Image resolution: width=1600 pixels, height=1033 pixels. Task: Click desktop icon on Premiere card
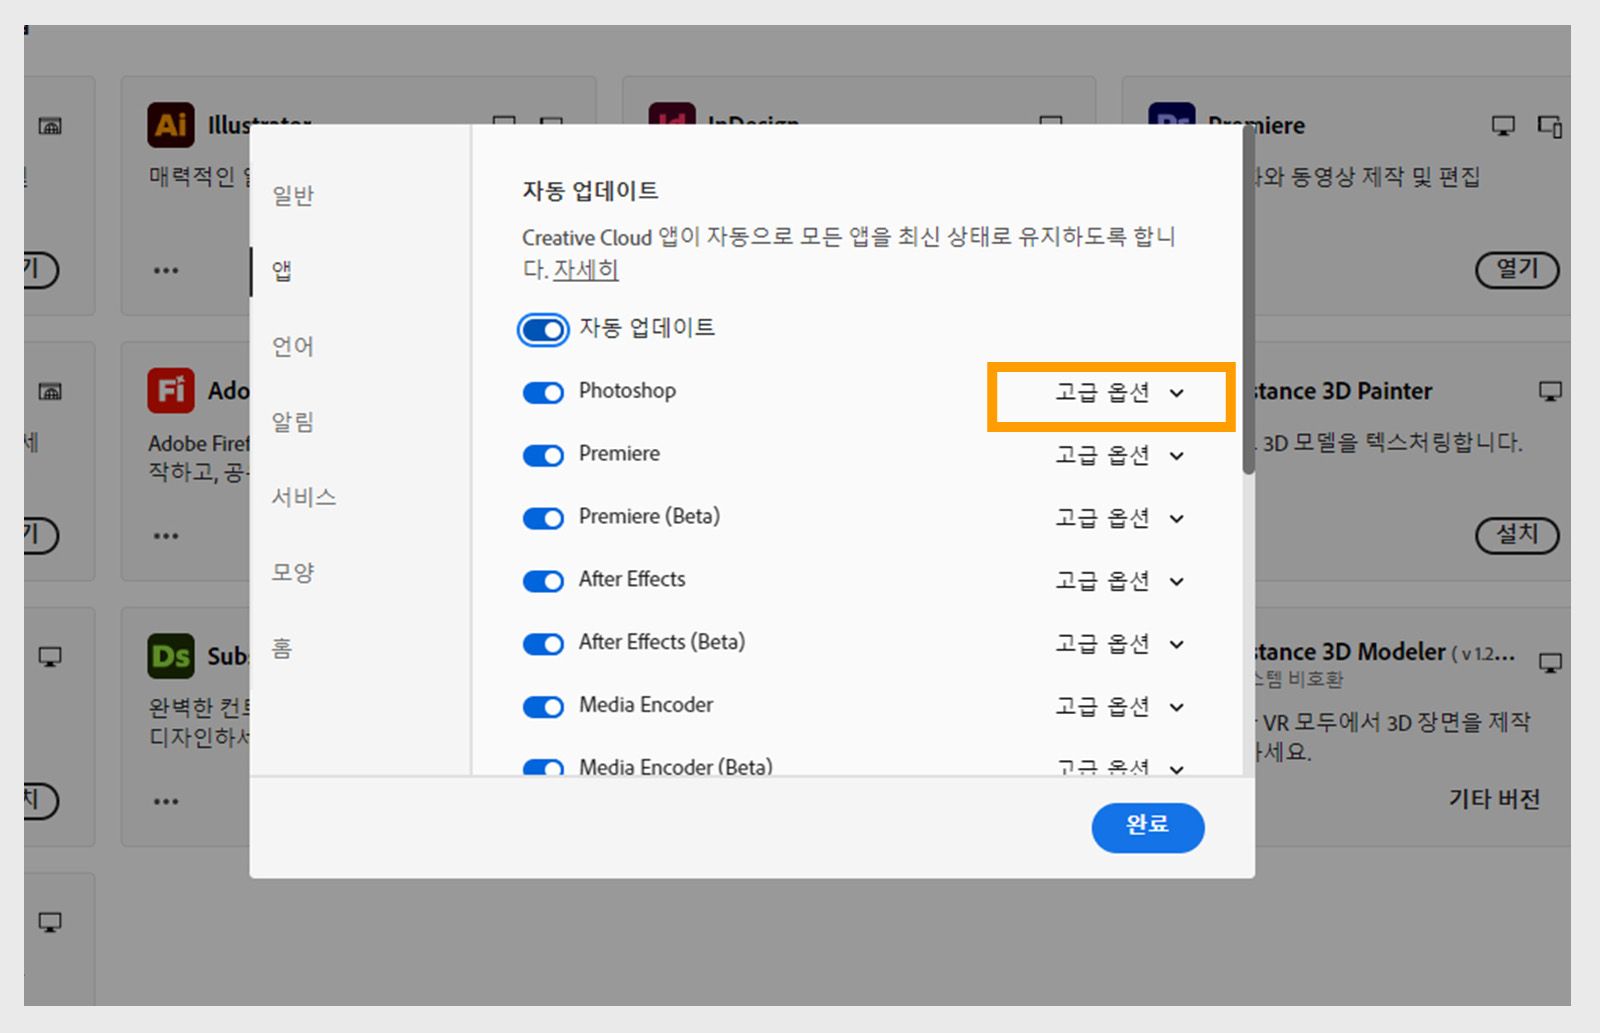[x=1503, y=126]
